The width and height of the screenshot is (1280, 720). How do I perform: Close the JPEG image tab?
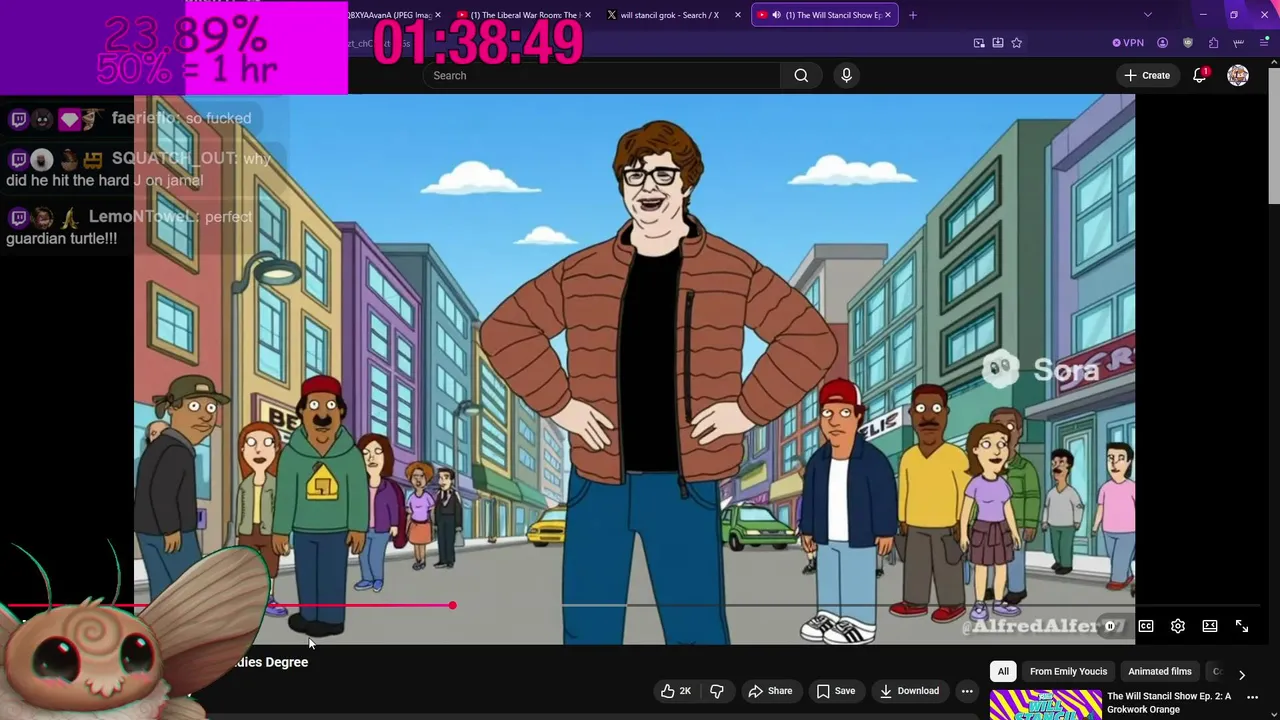[438, 15]
